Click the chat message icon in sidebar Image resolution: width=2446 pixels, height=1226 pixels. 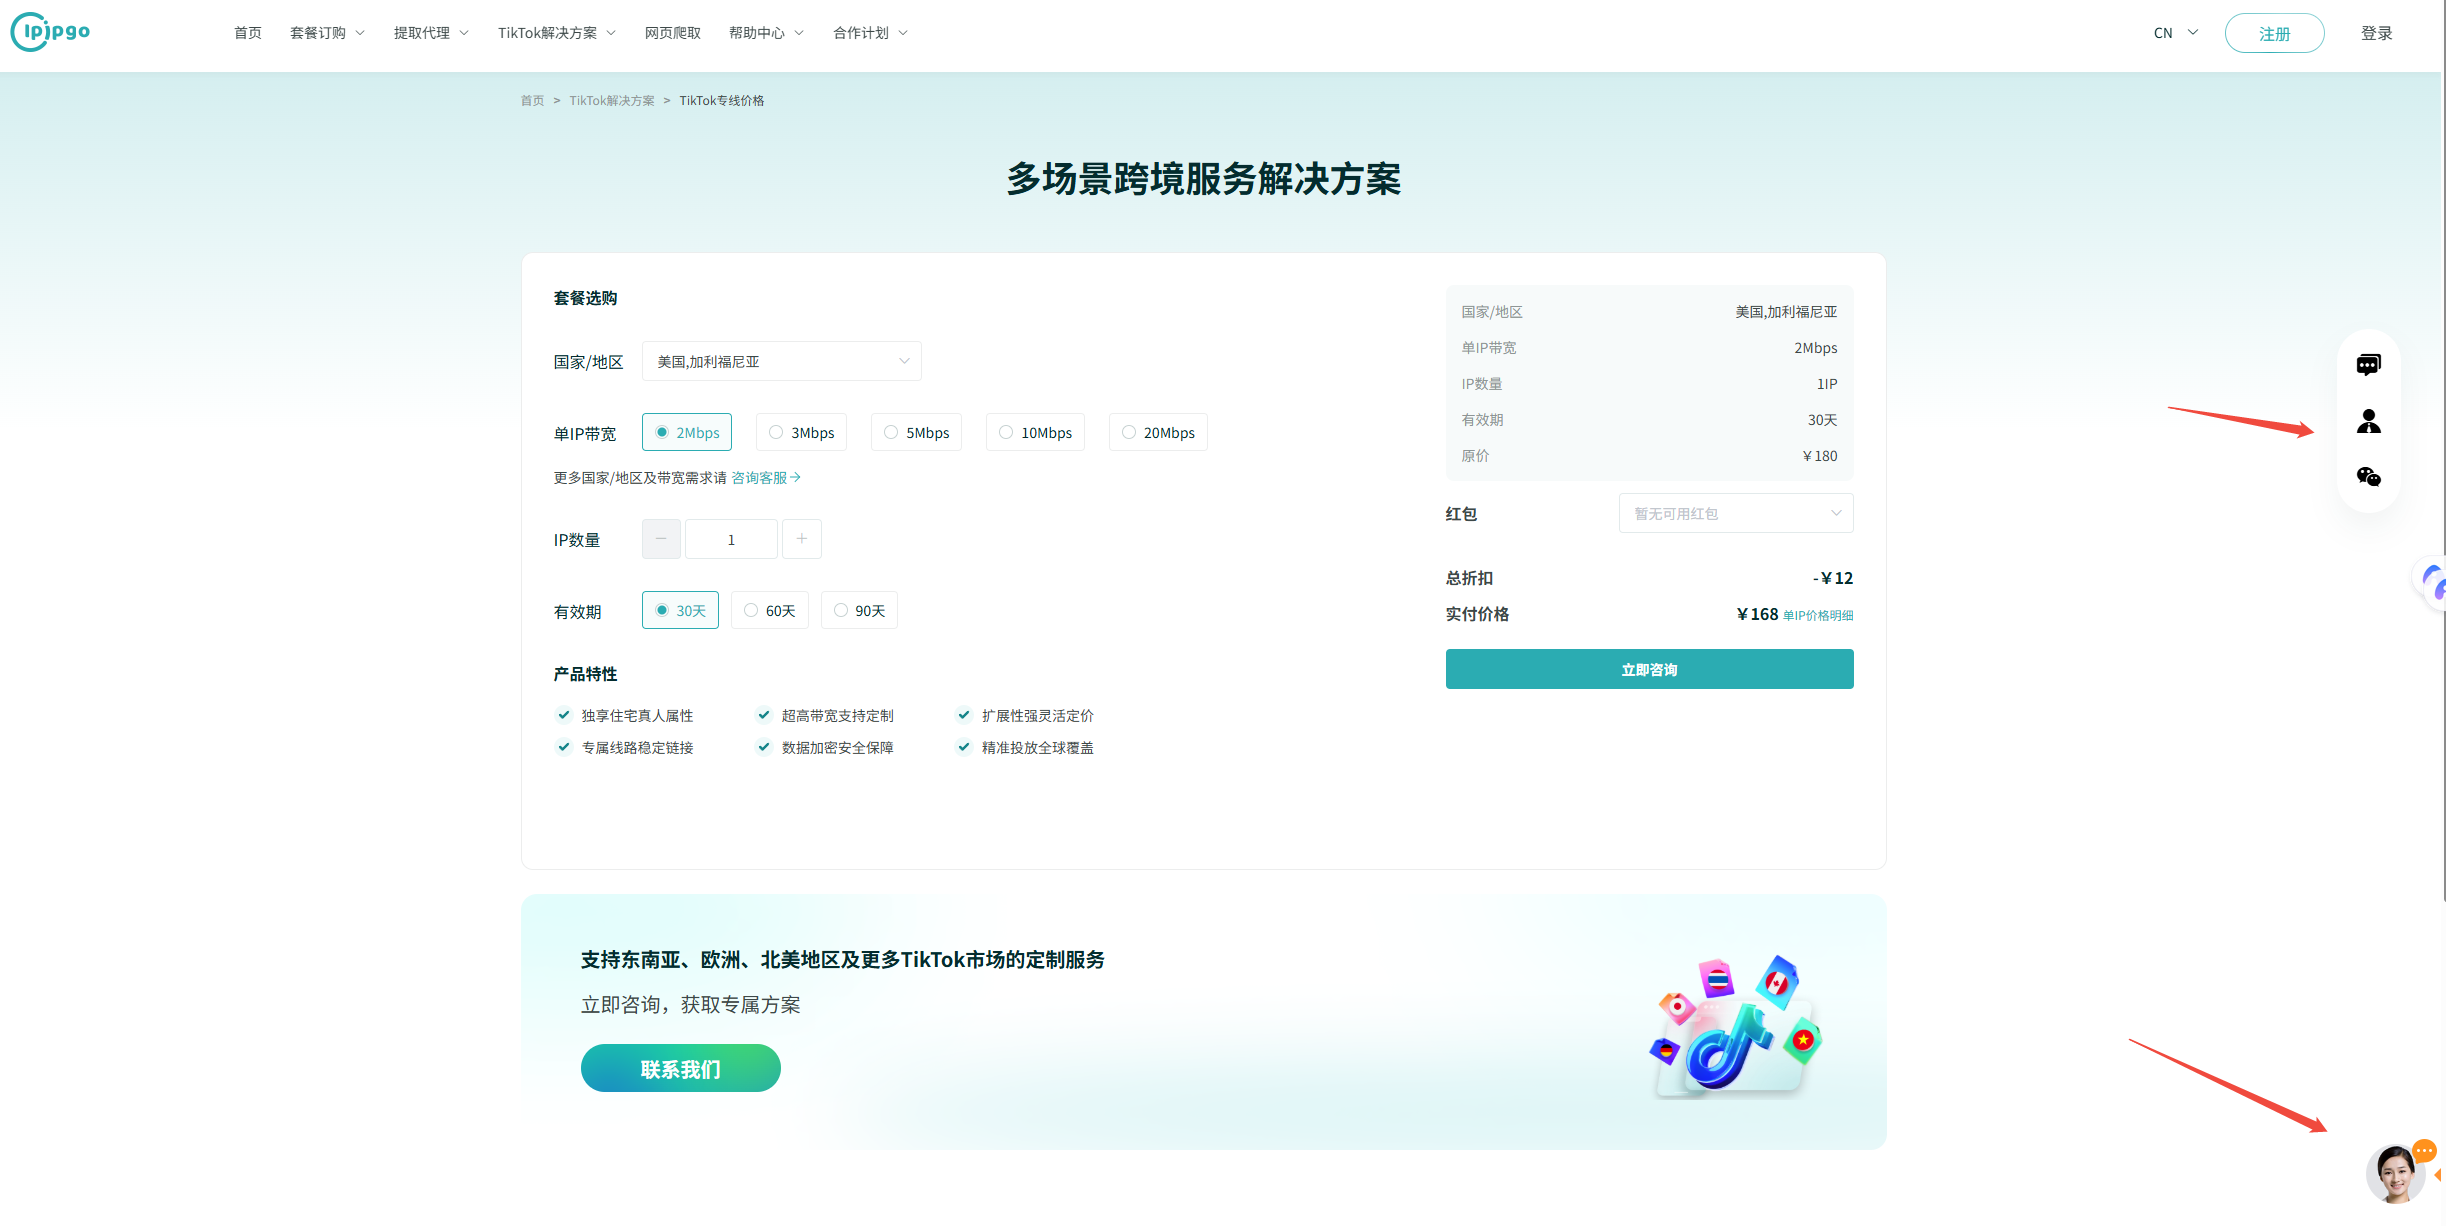pyautogui.click(x=2368, y=365)
